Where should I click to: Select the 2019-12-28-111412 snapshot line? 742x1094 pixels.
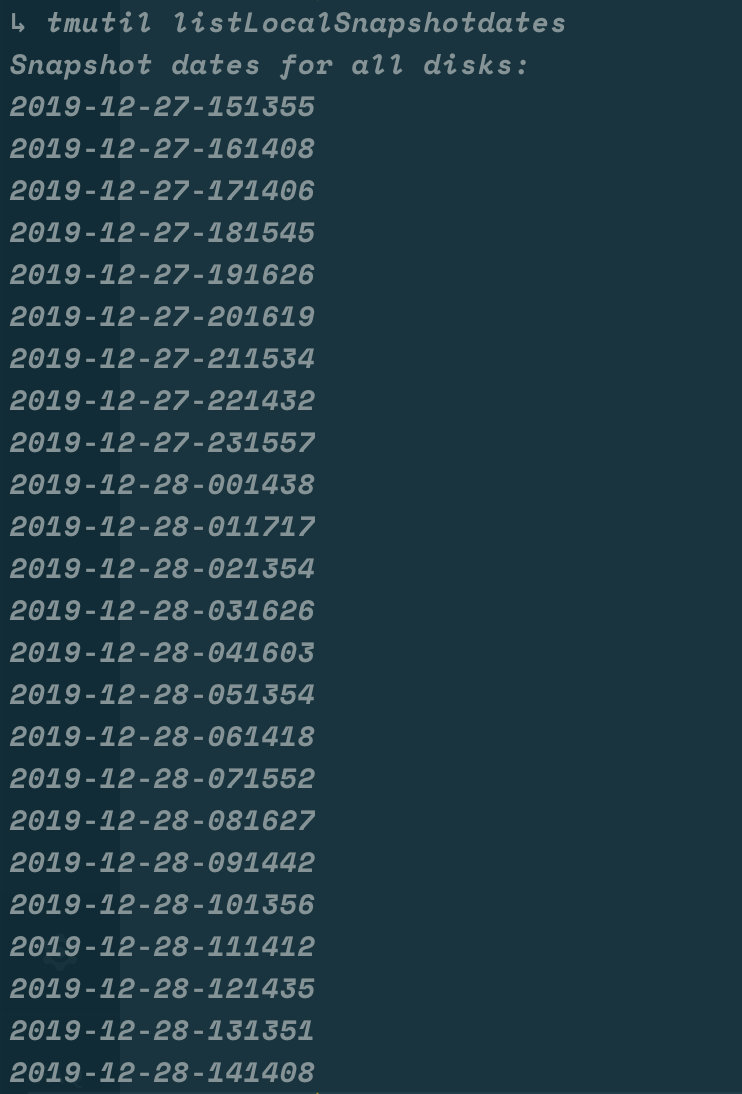[163, 946]
